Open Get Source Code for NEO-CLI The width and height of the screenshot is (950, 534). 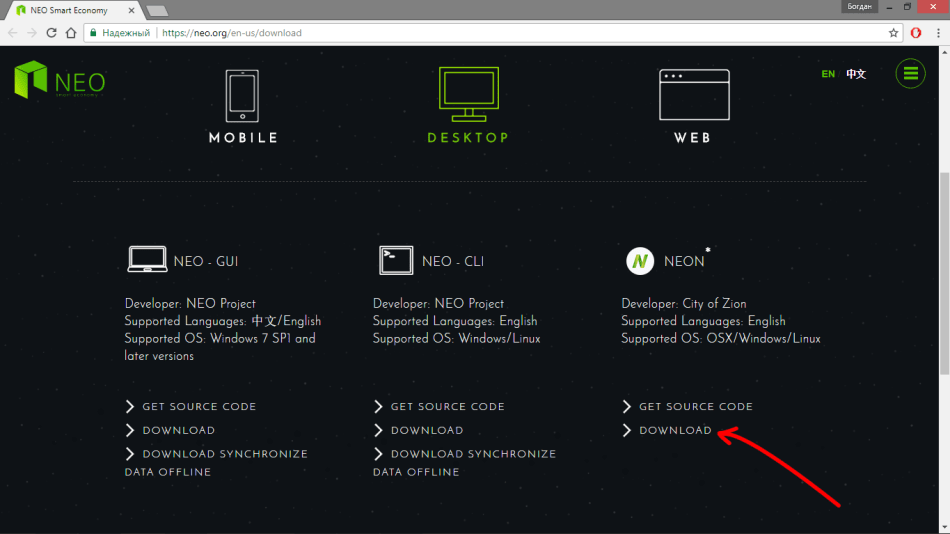447,407
